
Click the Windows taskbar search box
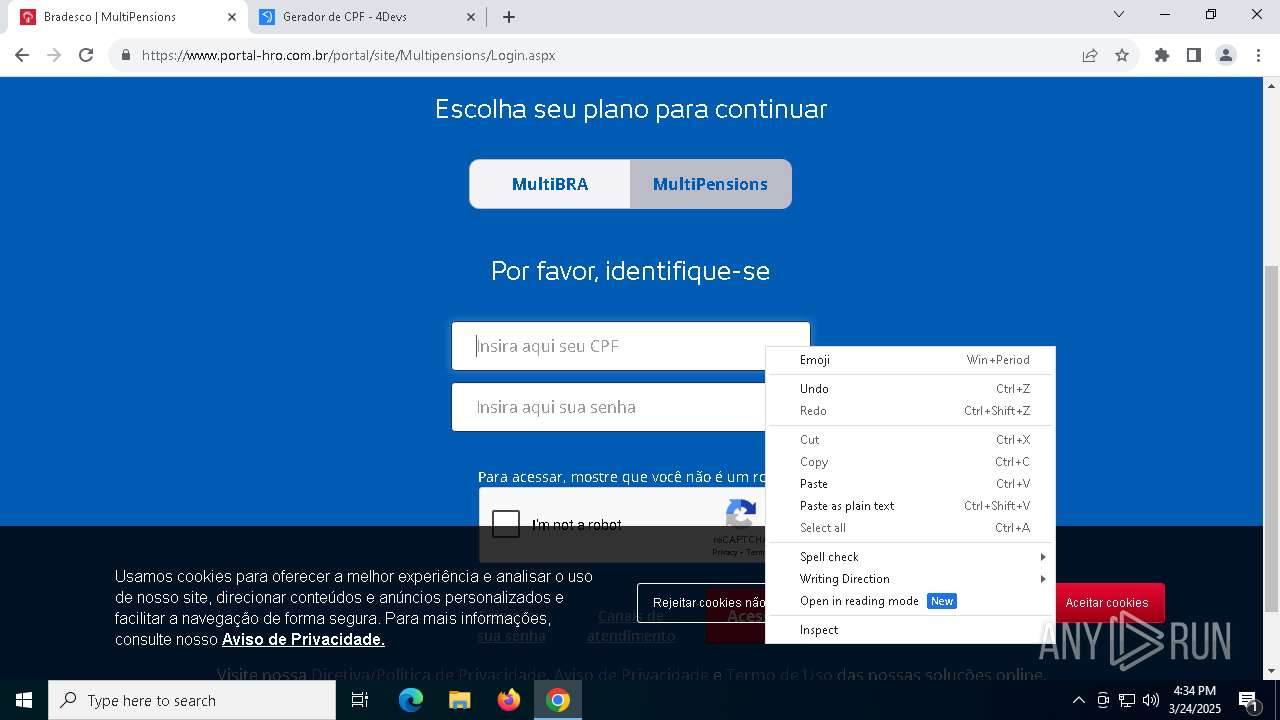[192, 700]
